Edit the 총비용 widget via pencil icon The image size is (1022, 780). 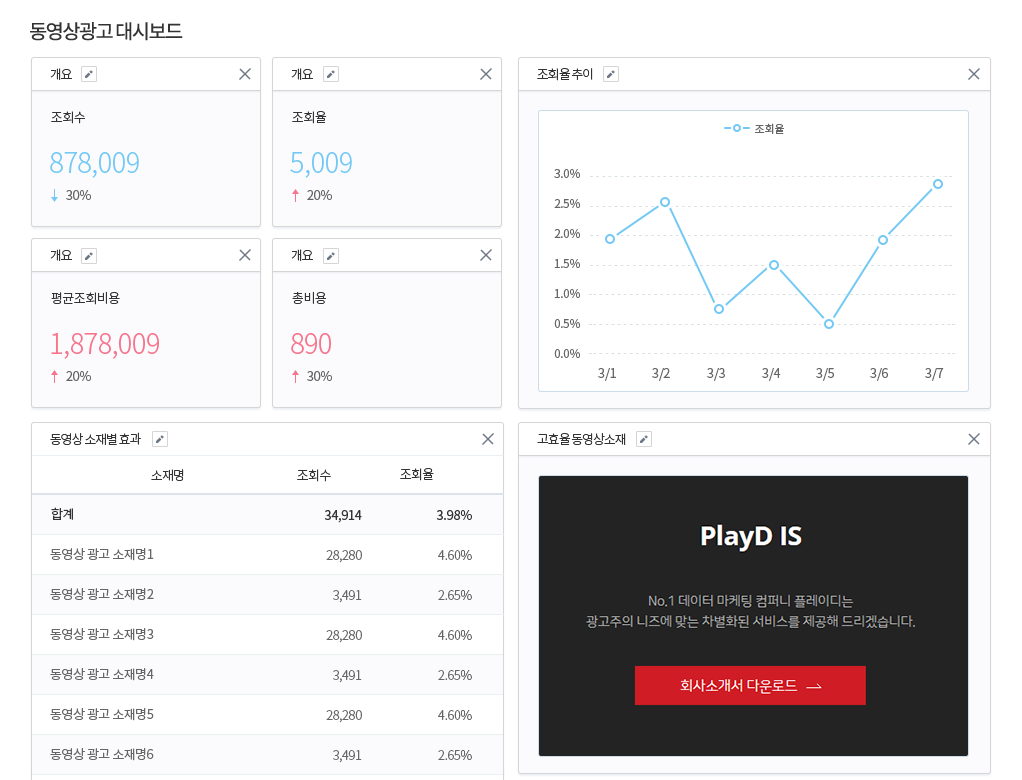coord(331,256)
